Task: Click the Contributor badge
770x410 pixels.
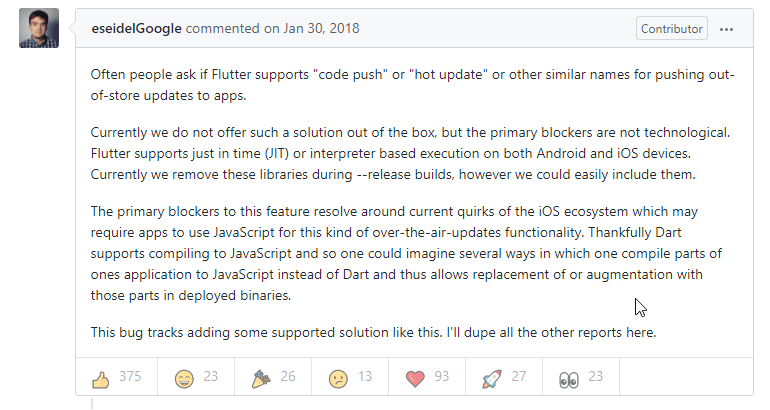Action: [x=671, y=29]
